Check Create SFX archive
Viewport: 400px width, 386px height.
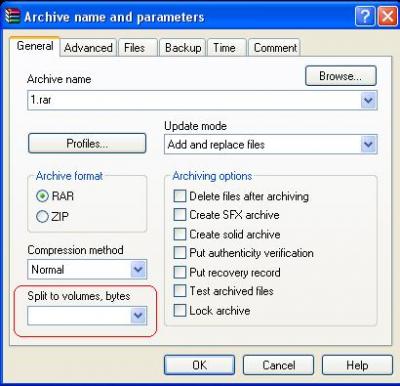click(180, 215)
